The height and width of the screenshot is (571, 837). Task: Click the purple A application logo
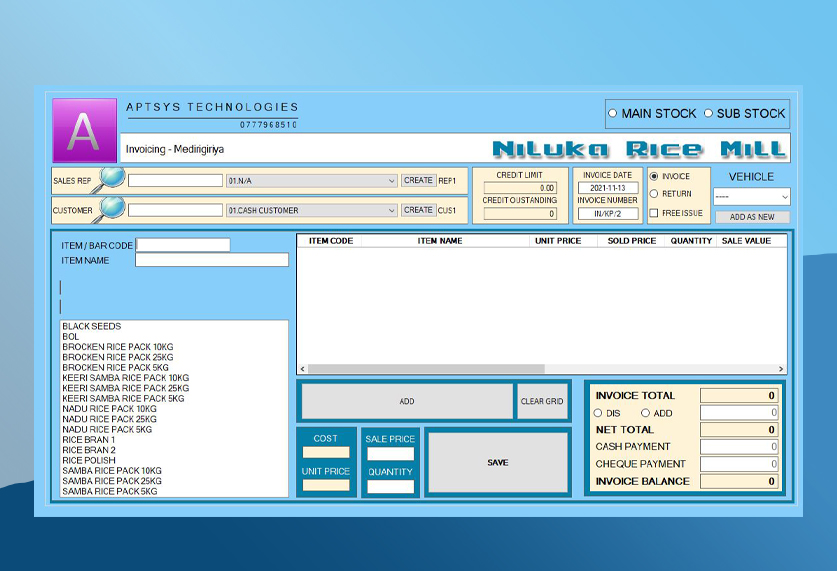click(84, 130)
